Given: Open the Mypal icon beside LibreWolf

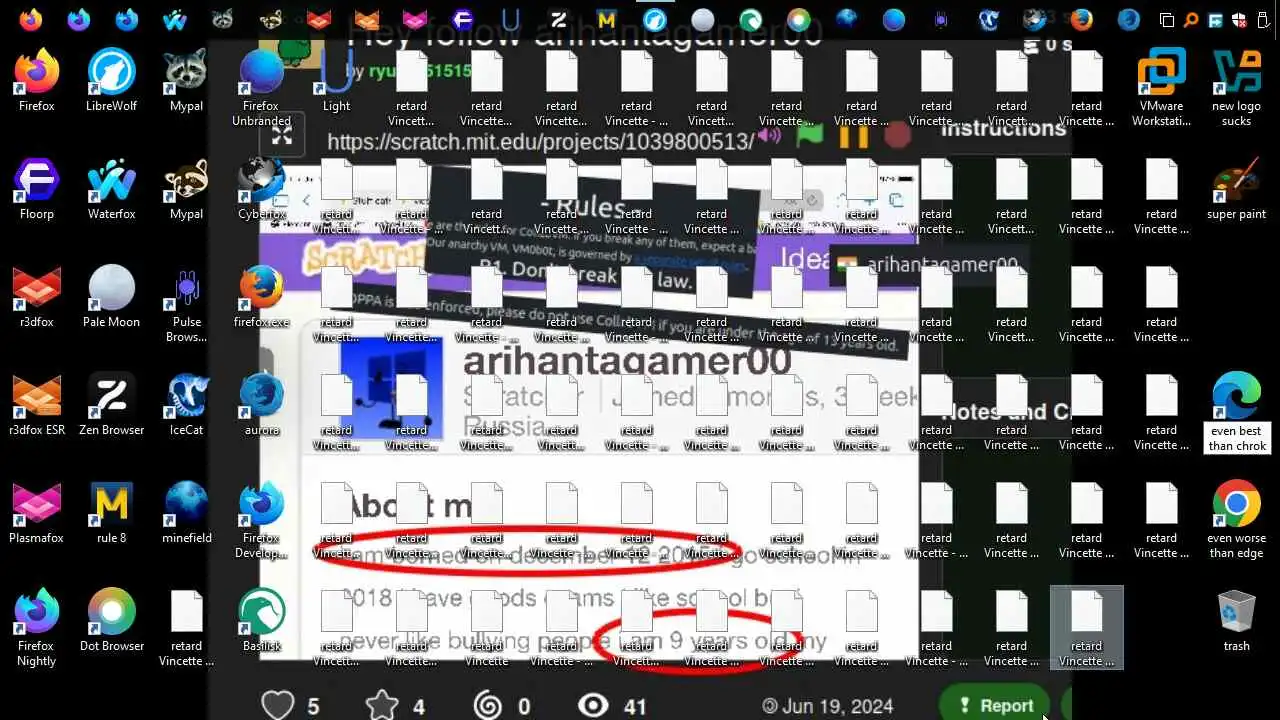Looking at the screenshot, I should pyautogui.click(x=186, y=80).
